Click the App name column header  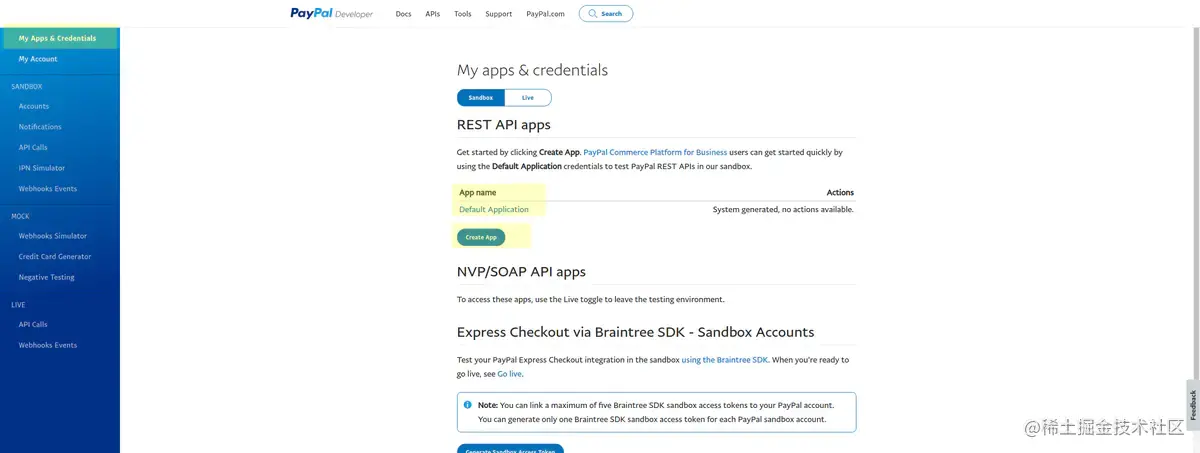pos(478,192)
